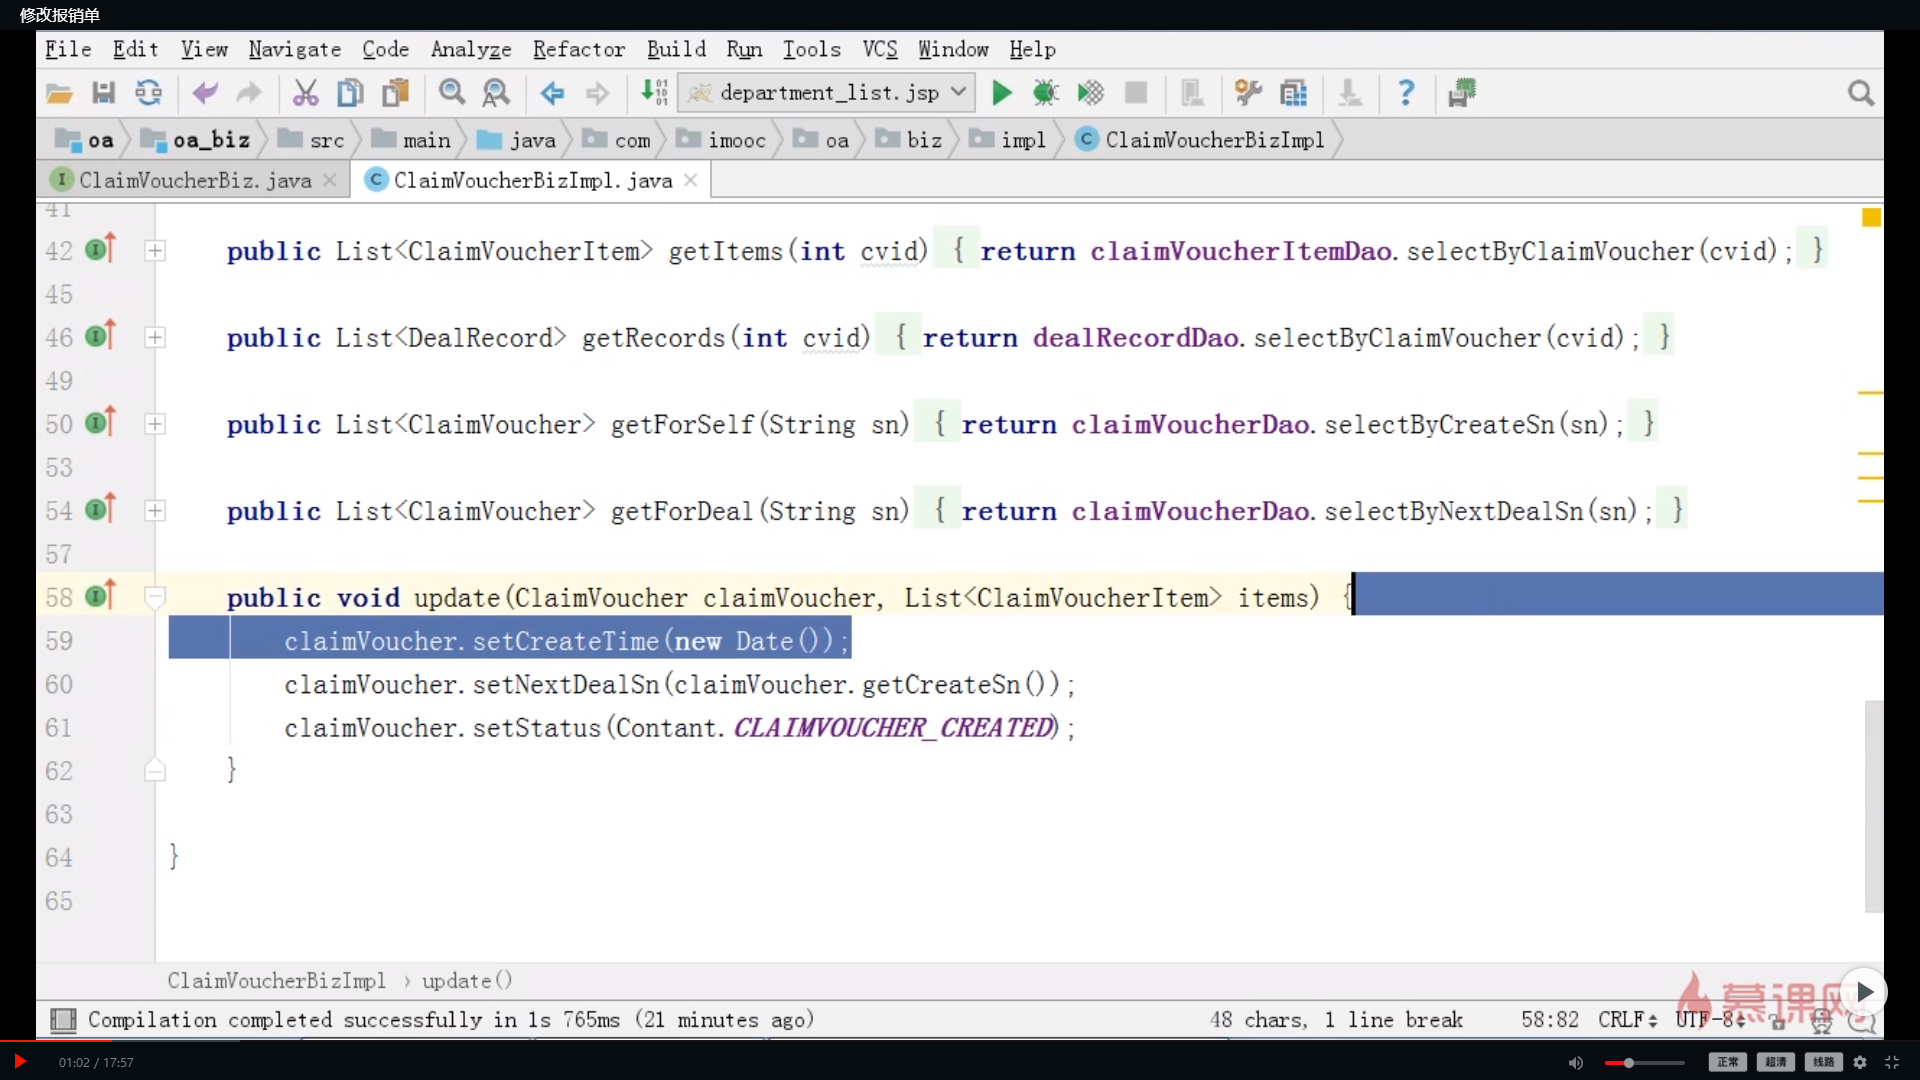Select 正常 speed button in player

point(1727,1062)
